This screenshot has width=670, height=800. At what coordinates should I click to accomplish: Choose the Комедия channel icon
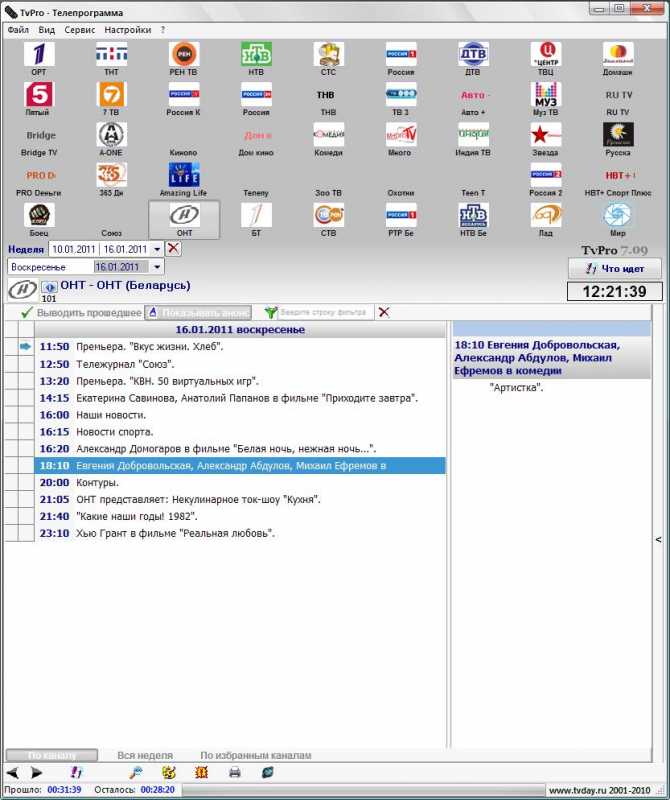(329, 135)
